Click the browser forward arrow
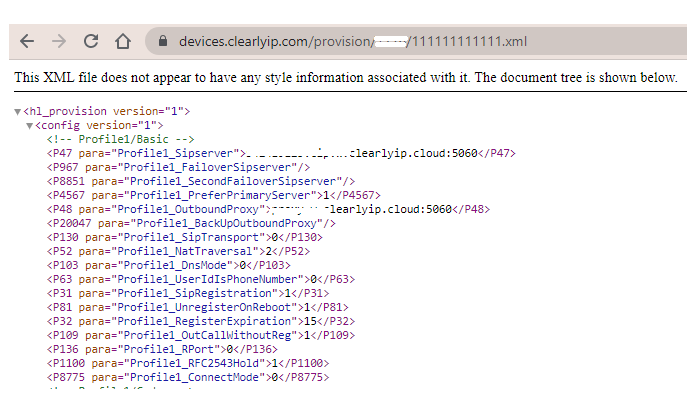697x417 pixels. point(59,42)
